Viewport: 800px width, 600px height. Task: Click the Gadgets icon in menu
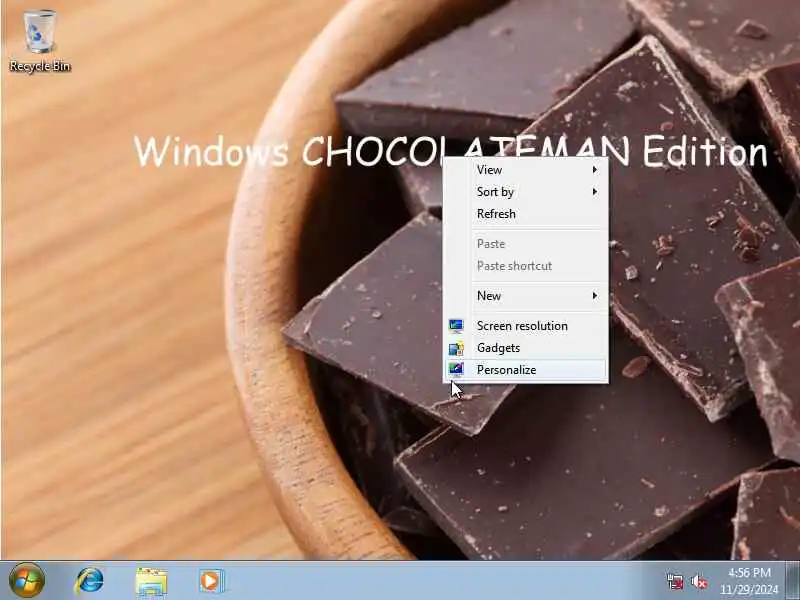456,348
